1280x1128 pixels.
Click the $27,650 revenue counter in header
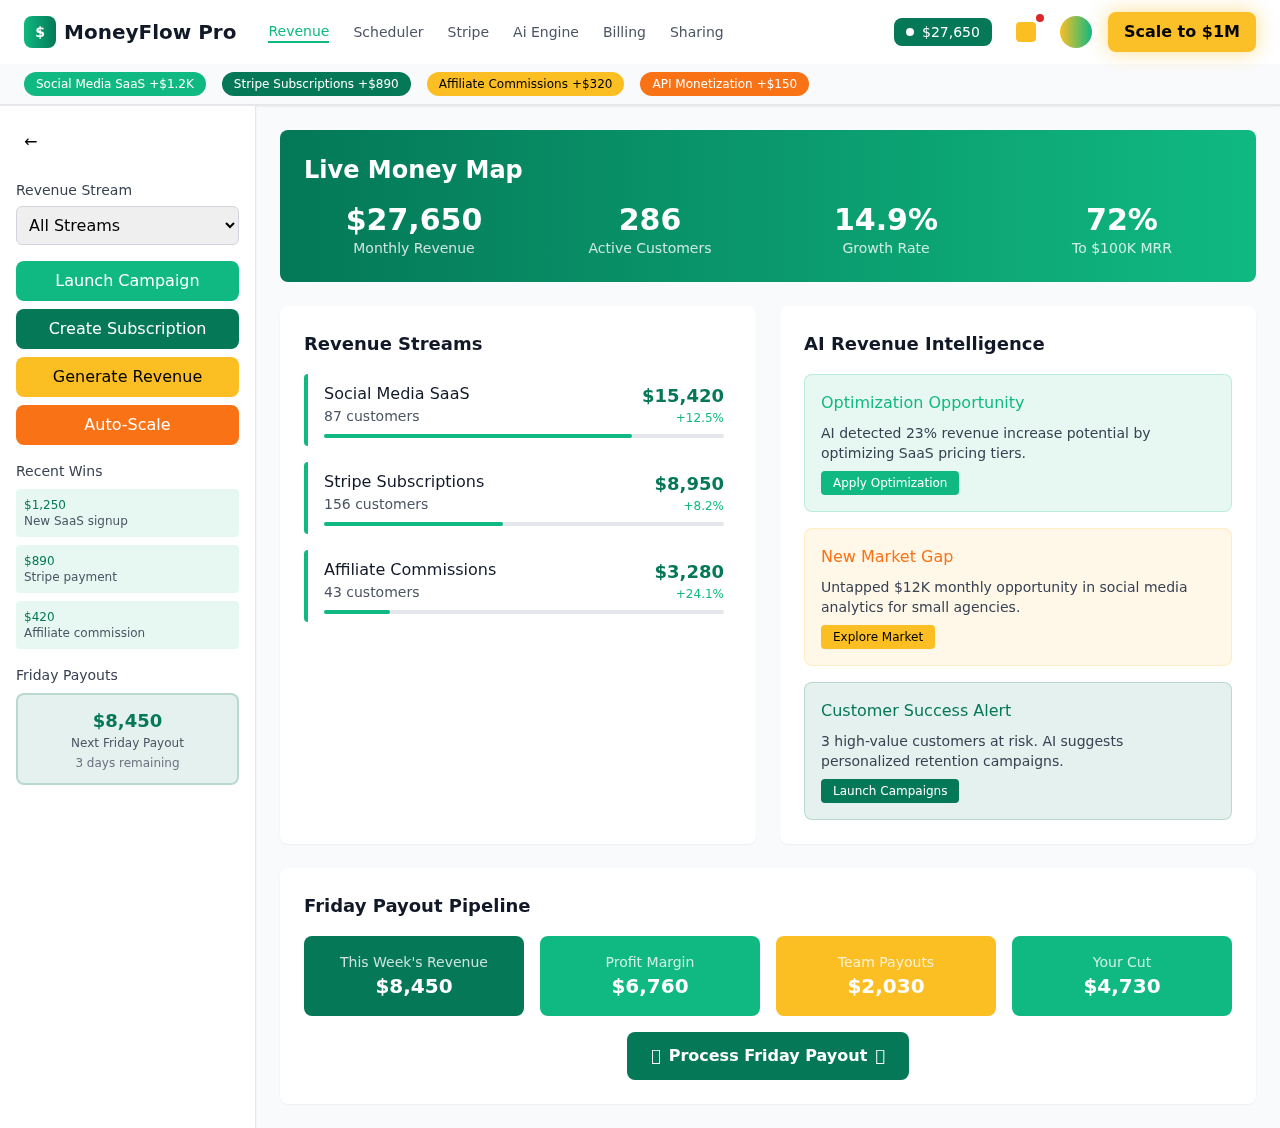(942, 31)
